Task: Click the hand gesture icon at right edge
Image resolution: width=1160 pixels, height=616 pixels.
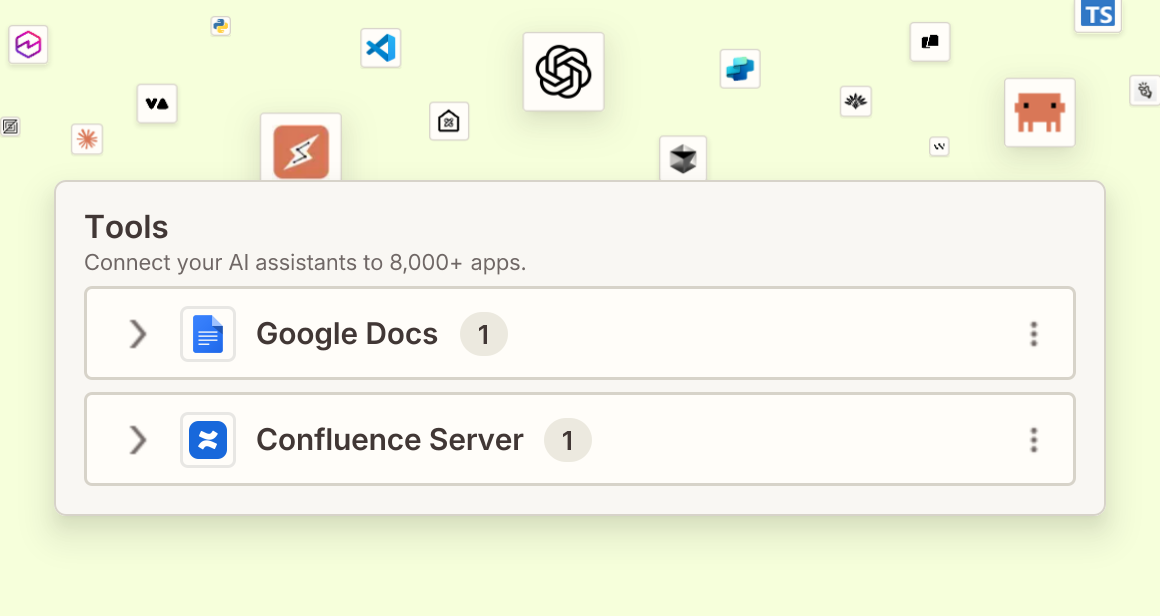Action: coord(1144,90)
